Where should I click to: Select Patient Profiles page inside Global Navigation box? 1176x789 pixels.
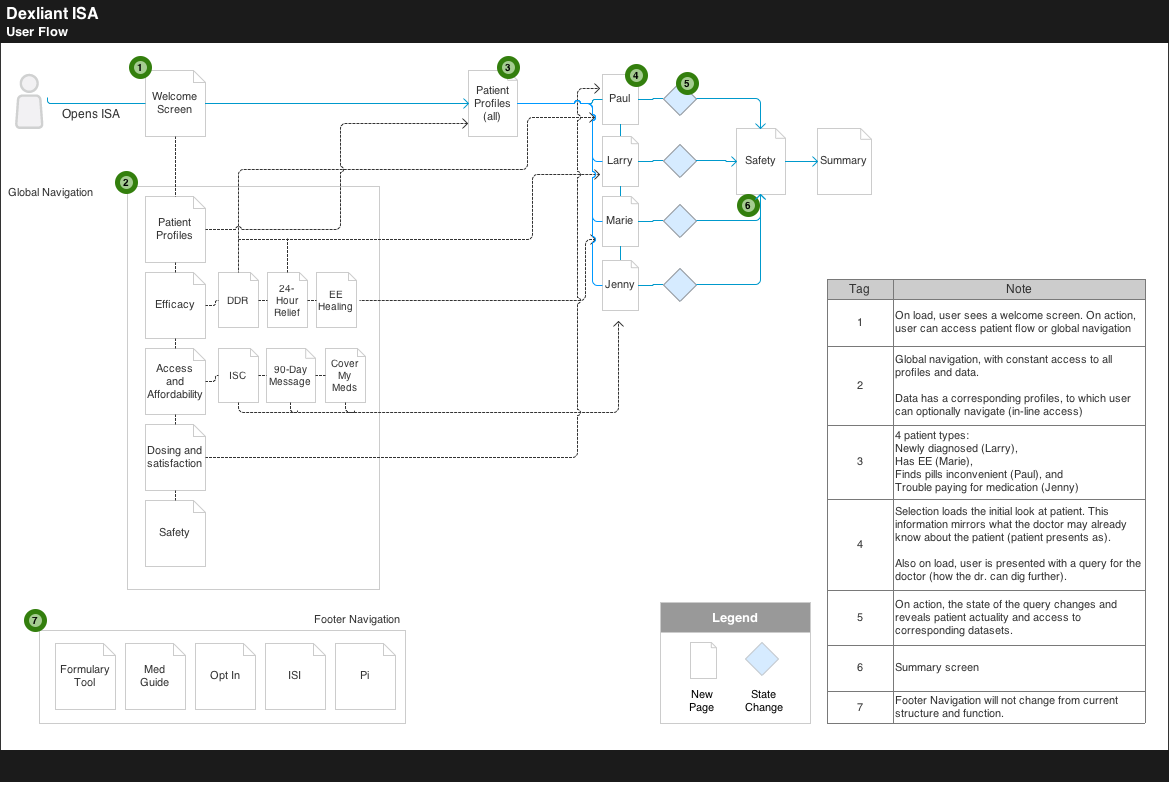(176, 230)
